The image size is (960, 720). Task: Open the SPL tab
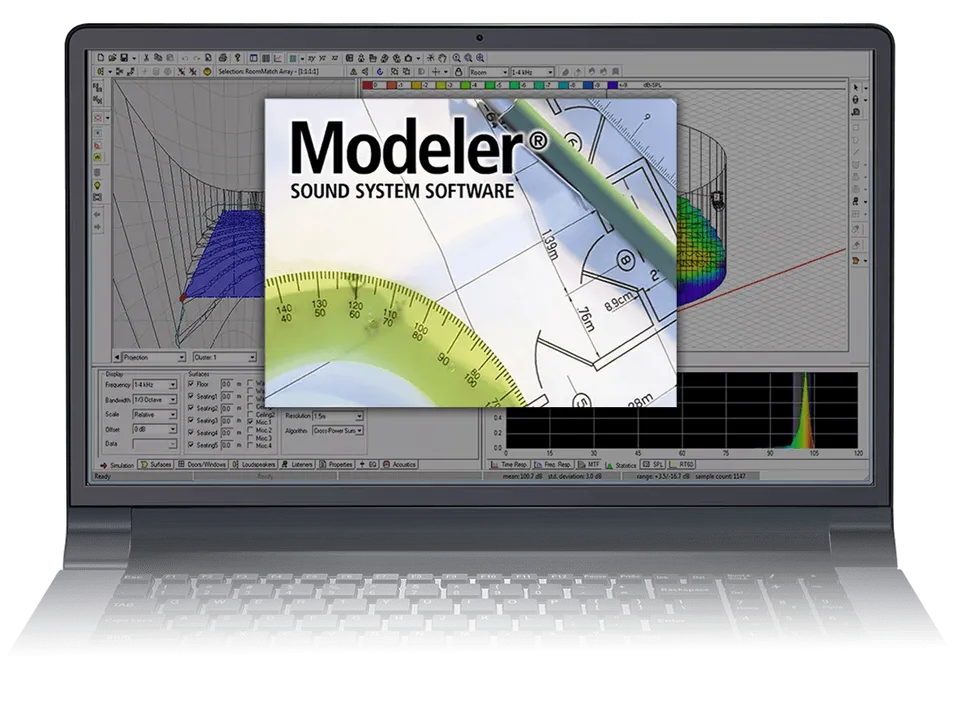click(653, 465)
